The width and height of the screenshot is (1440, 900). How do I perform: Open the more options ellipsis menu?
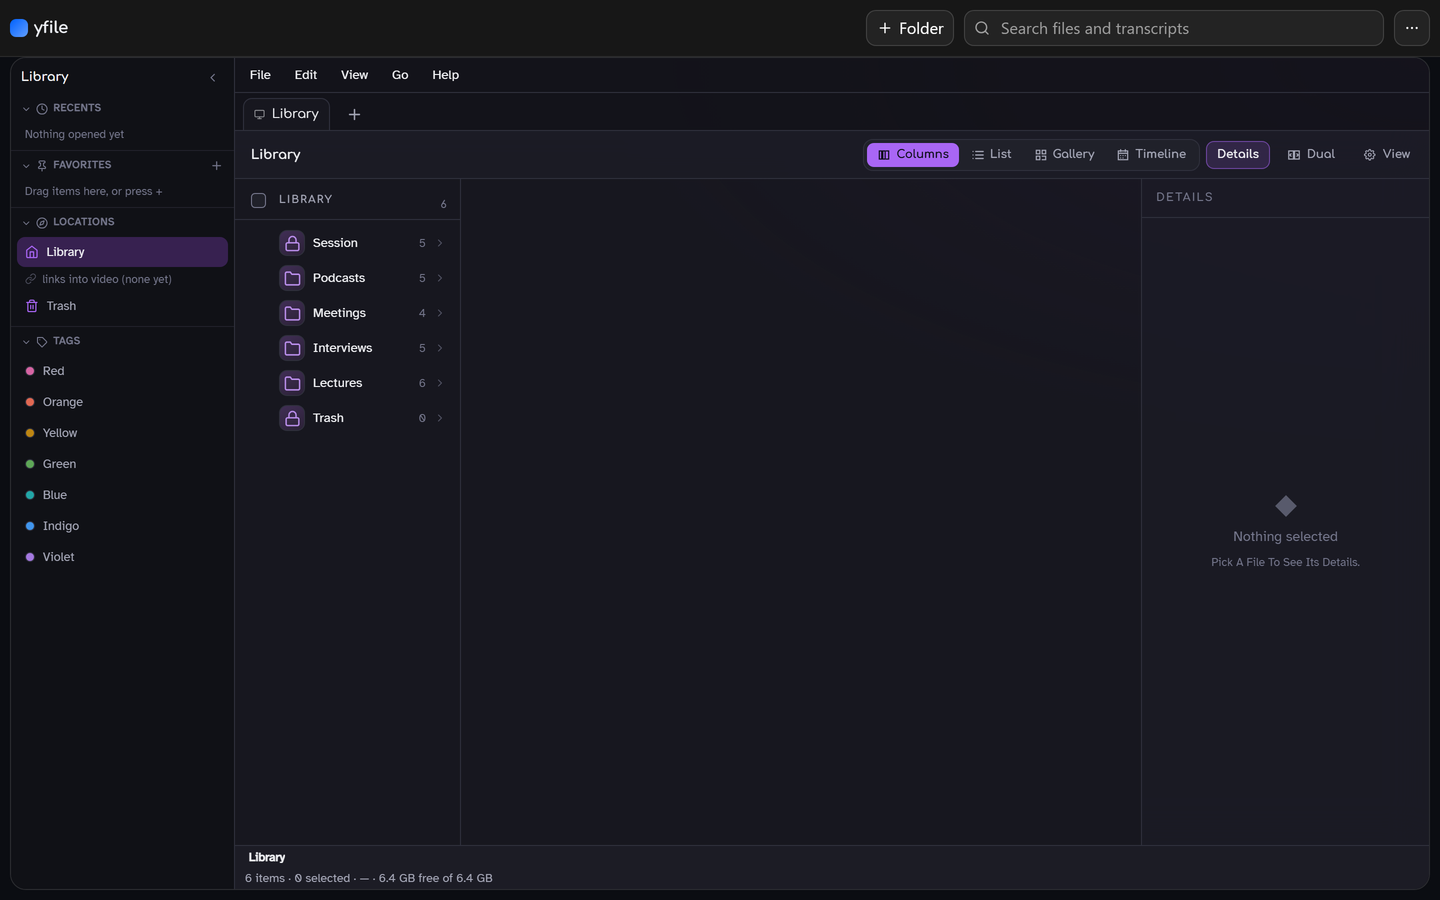1411,28
